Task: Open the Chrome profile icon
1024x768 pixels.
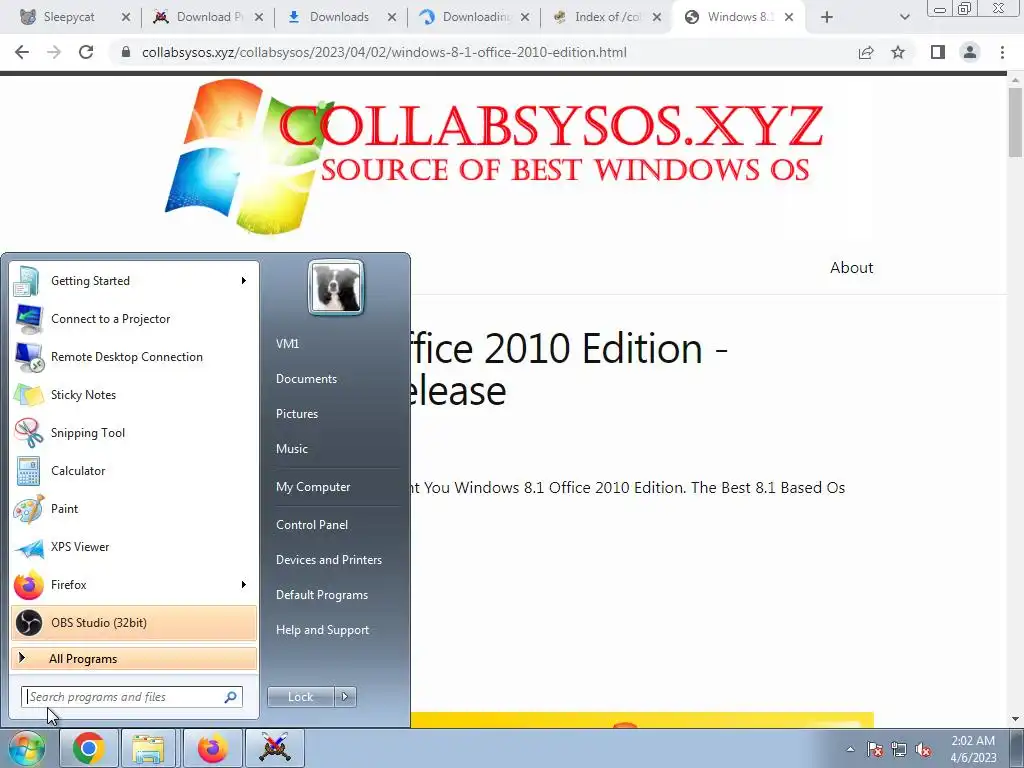Action: pyautogui.click(x=970, y=52)
